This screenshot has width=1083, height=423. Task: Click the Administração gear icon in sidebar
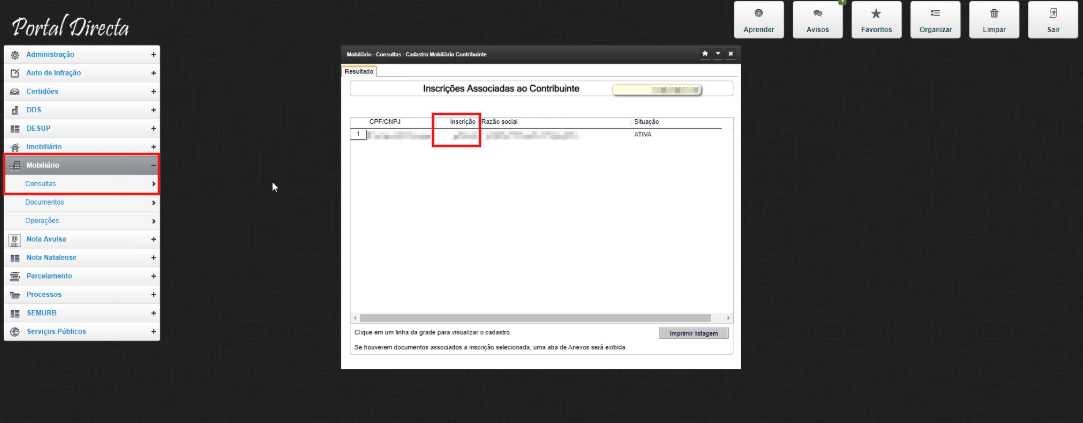(15, 55)
